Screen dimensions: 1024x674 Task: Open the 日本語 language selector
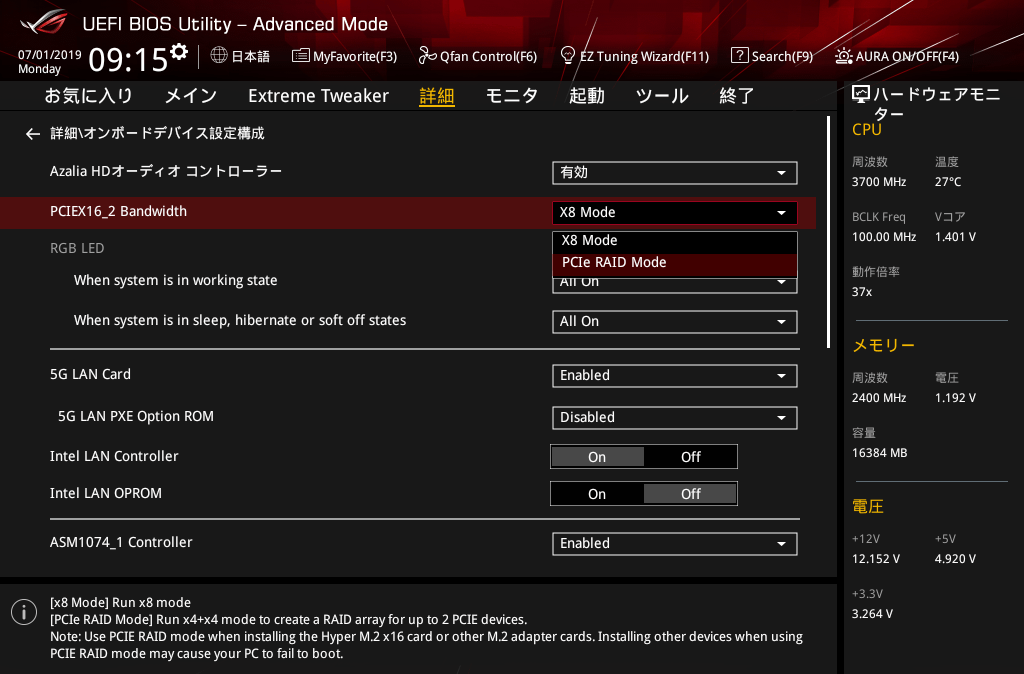(x=240, y=56)
